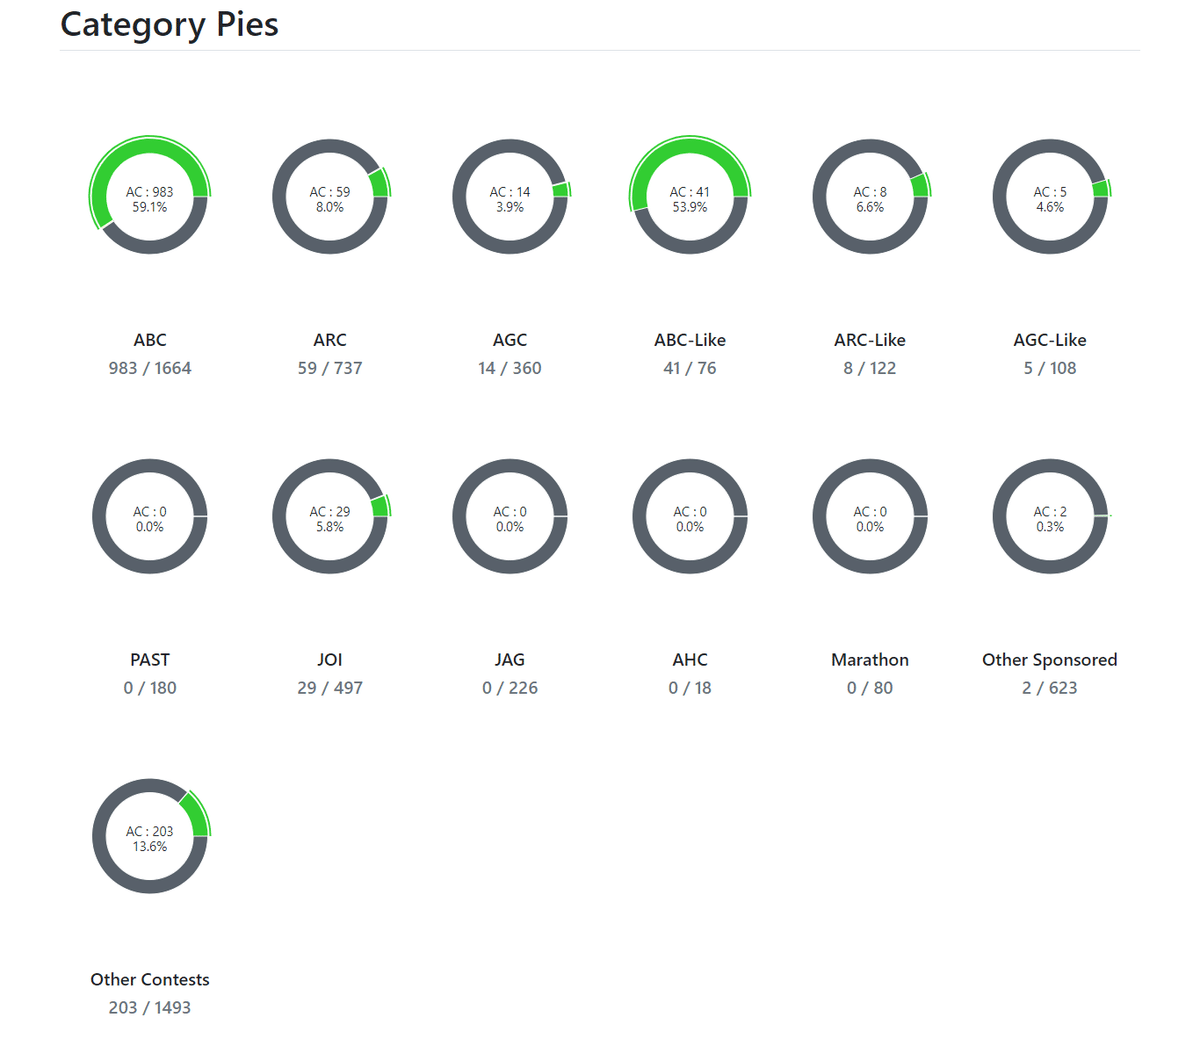Select the ARC-Like pie chart

click(870, 197)
